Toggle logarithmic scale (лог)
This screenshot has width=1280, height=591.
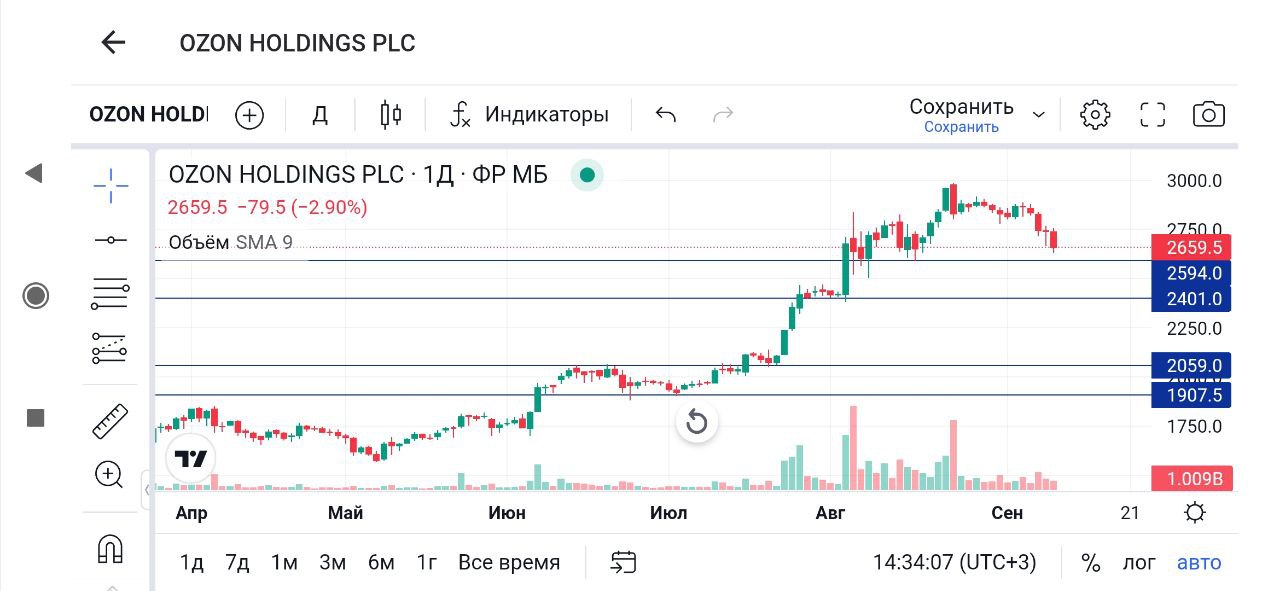pyautogui.click(x=1139, y=563)
